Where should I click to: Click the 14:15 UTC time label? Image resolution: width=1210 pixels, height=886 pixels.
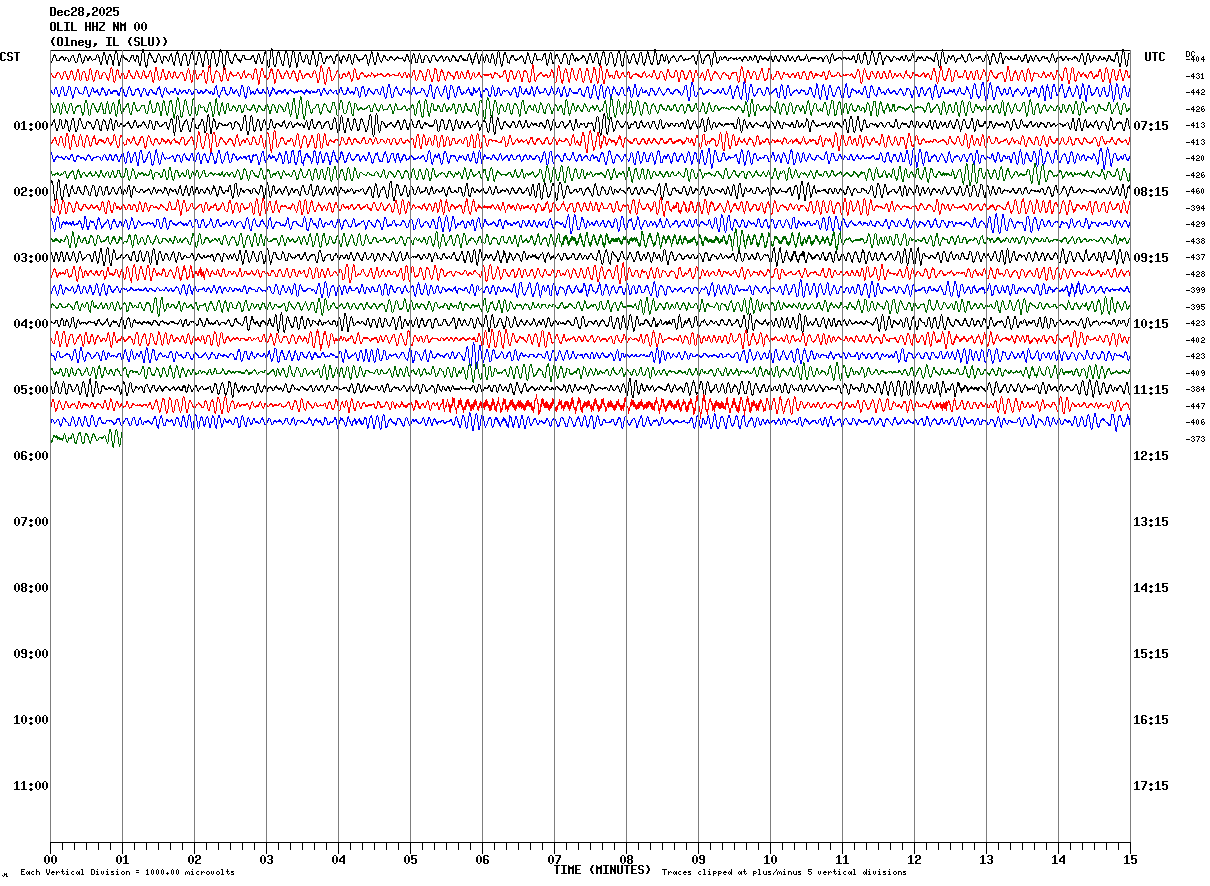pos(1151,588)
